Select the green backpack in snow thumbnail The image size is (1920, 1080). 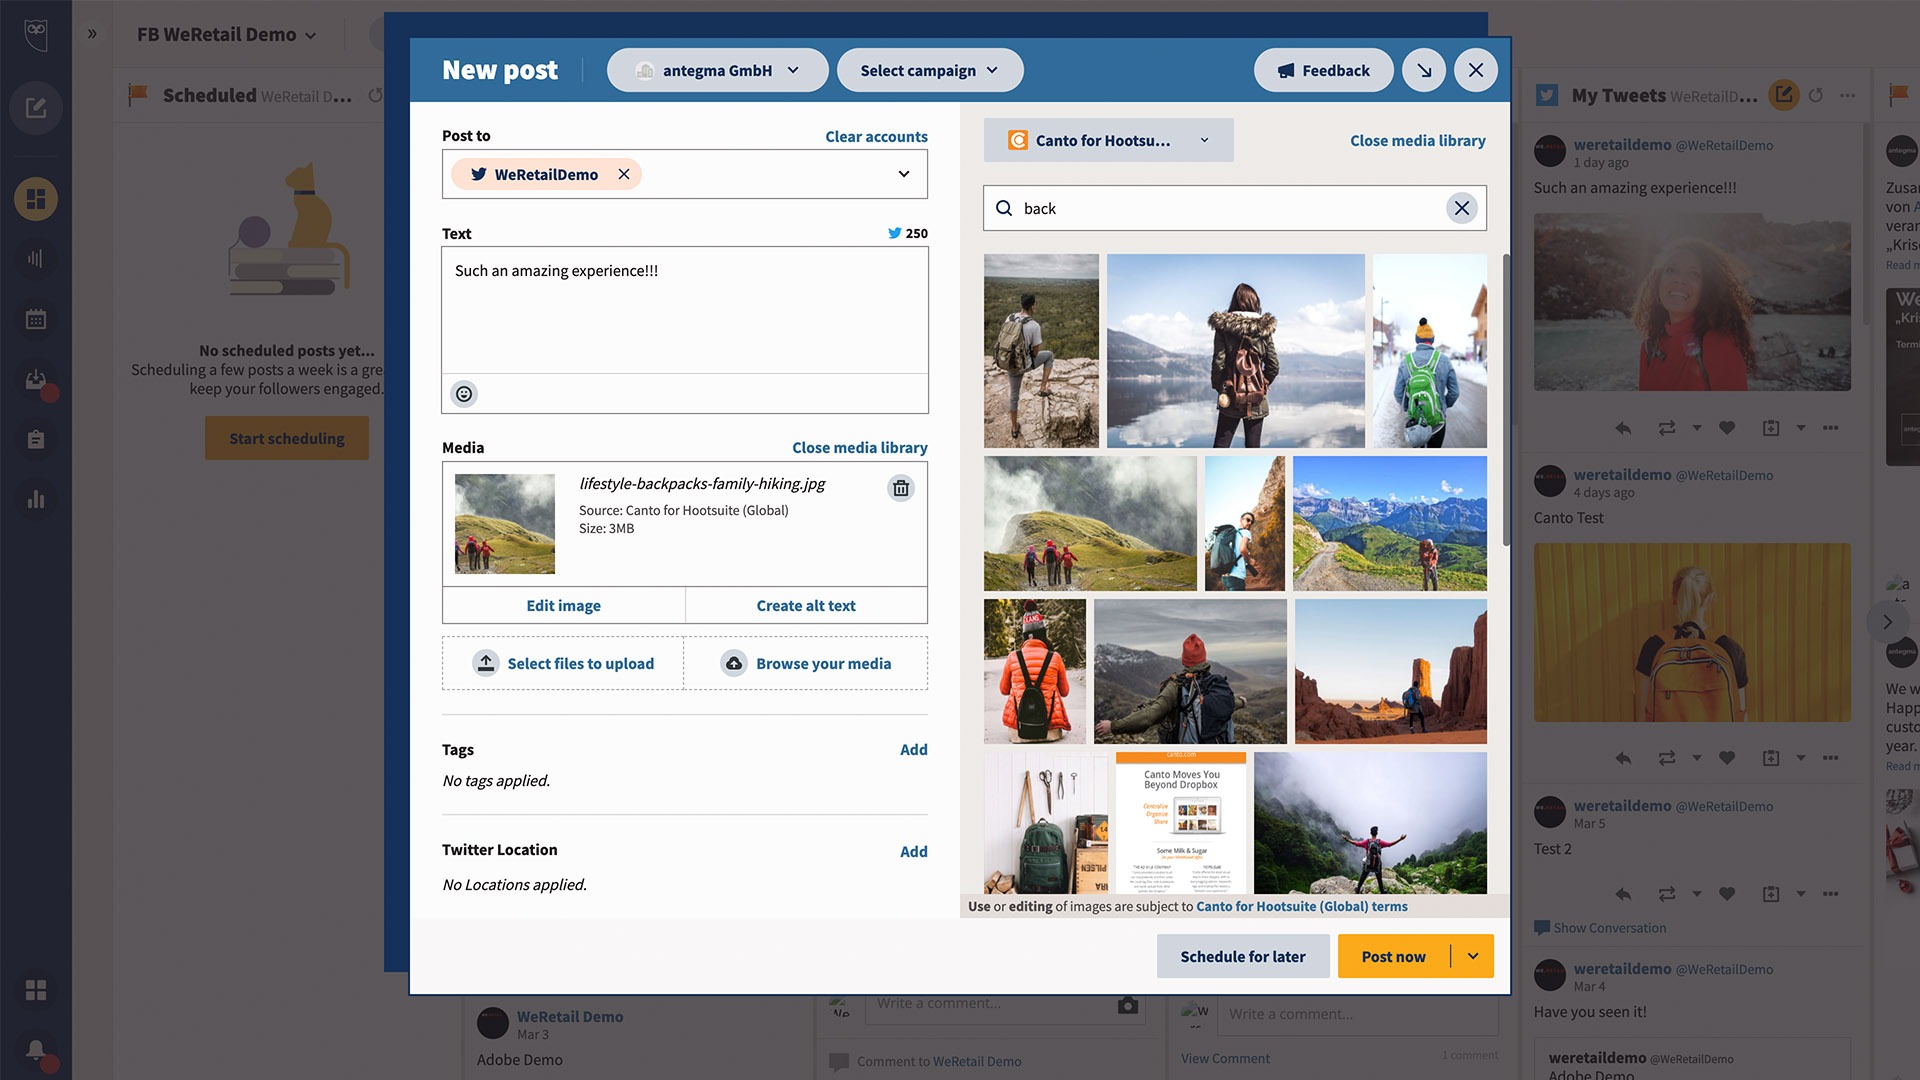pyautogui.click(x=1429, y=350)
